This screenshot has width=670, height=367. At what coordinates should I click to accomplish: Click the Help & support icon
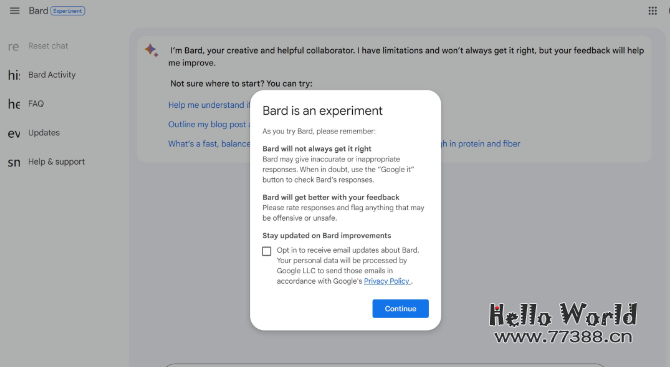click(14, 162)
